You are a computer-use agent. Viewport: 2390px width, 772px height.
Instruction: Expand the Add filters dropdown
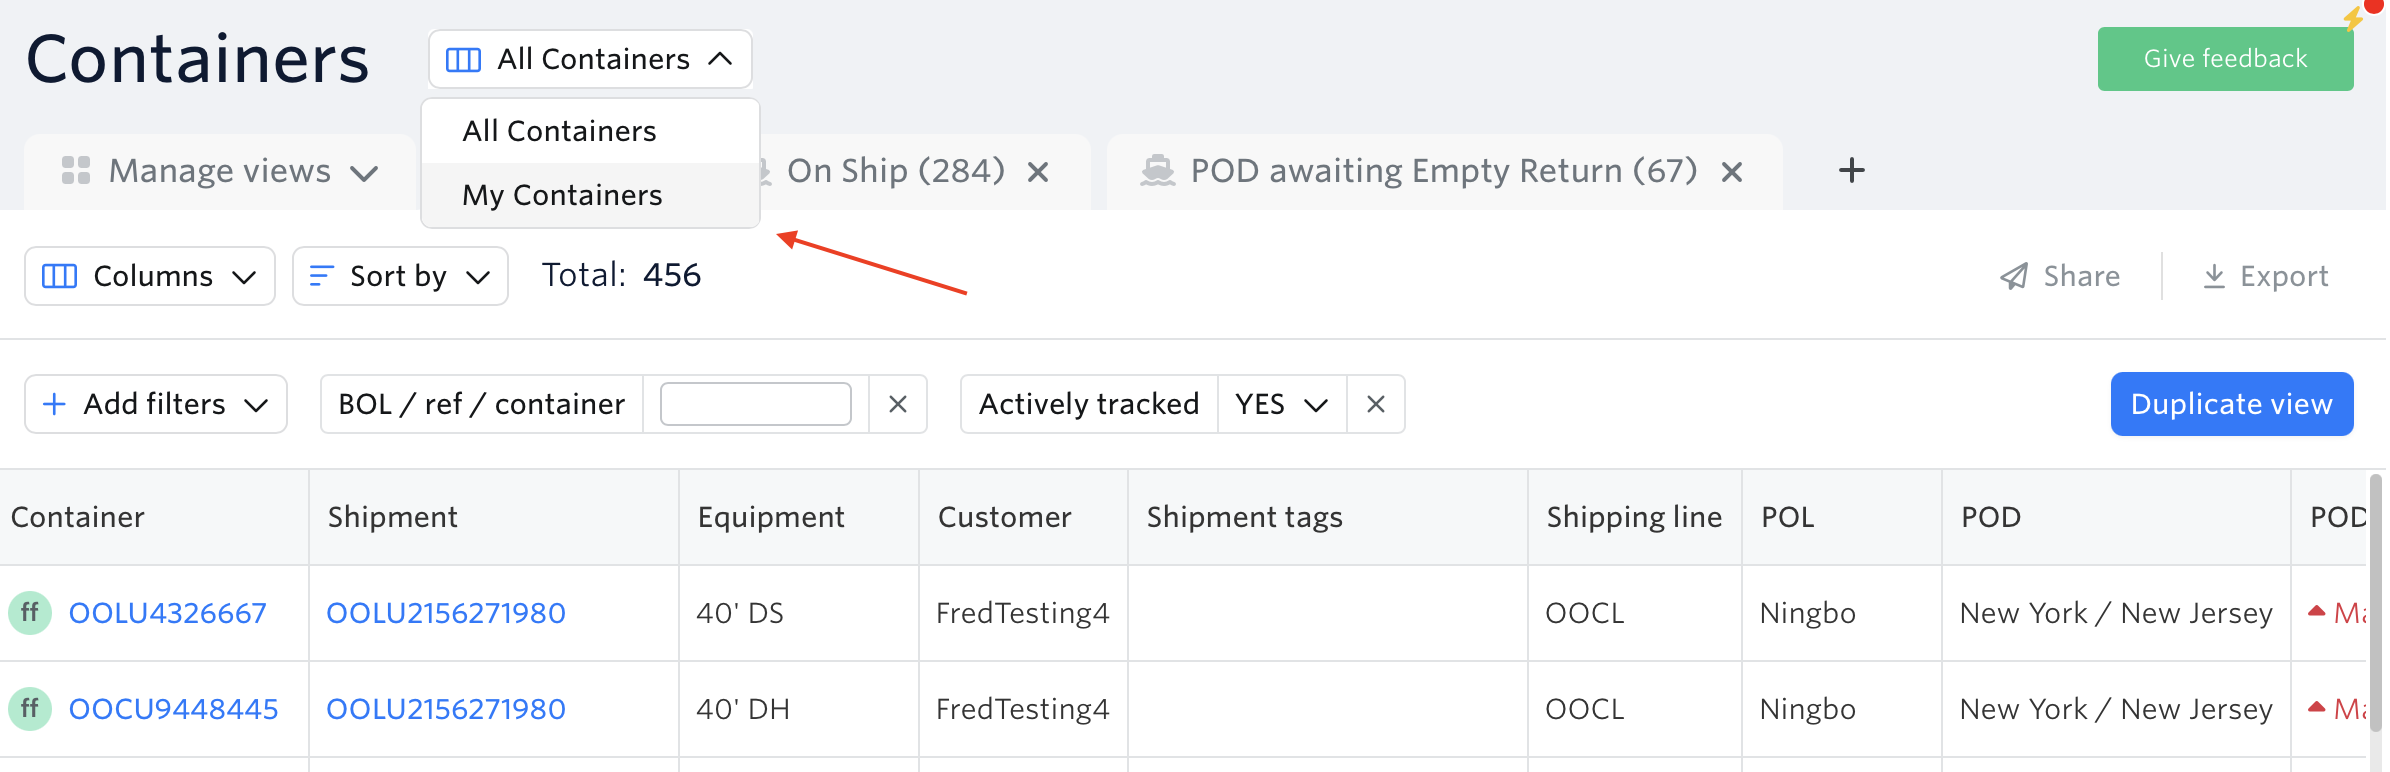(x=156, y=404)
